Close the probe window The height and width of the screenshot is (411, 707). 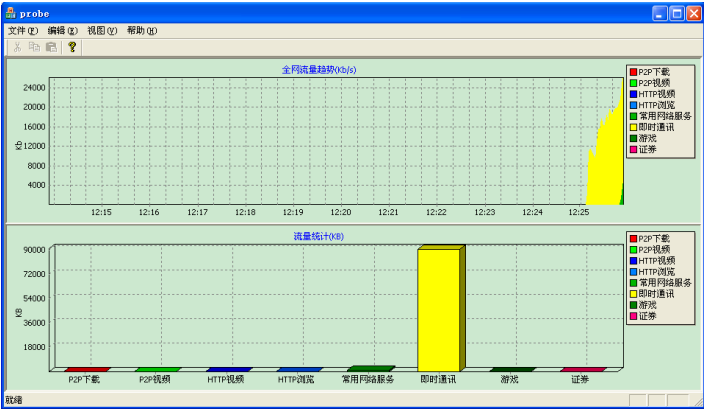tap(694, 14)
